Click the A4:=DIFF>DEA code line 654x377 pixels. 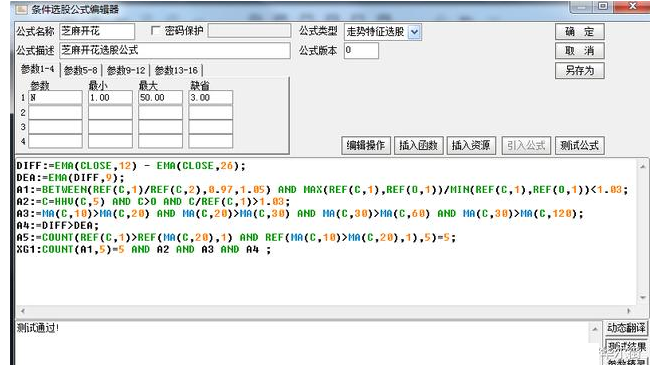[58, 226]
